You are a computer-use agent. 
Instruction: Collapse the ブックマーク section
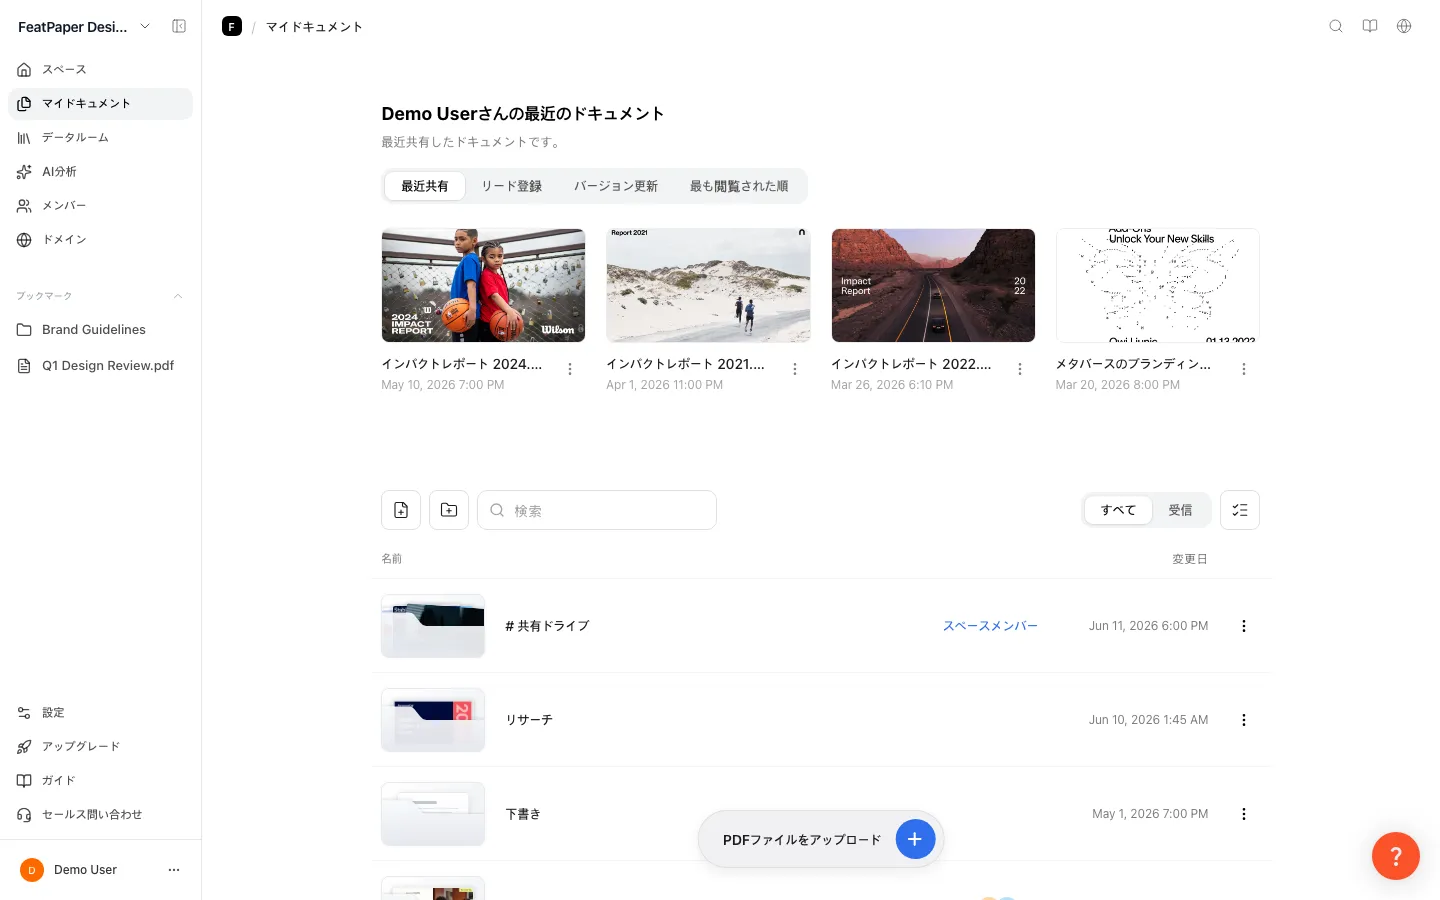pos(178,296)
